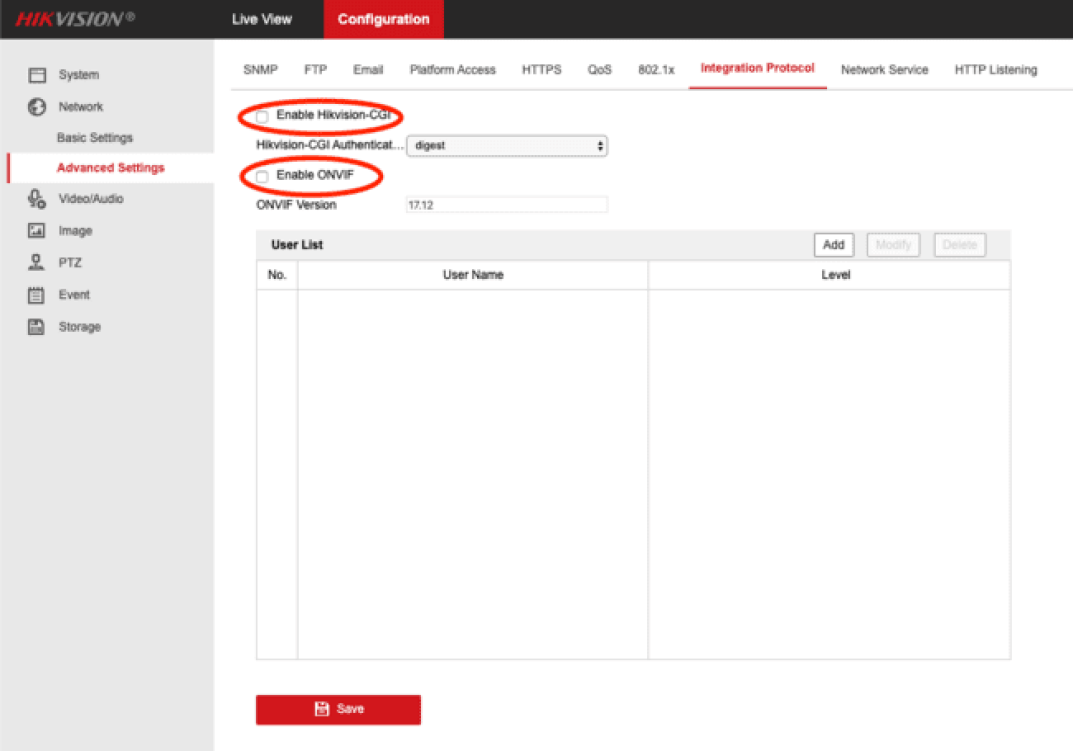Click the red Save button
The width and height of the screenshot is (1073, 751).
[338, 709]
